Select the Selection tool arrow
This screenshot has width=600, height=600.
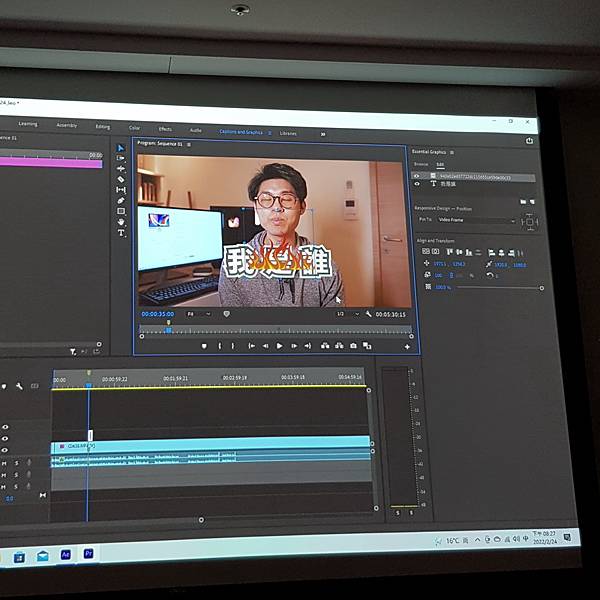(121, 148)
